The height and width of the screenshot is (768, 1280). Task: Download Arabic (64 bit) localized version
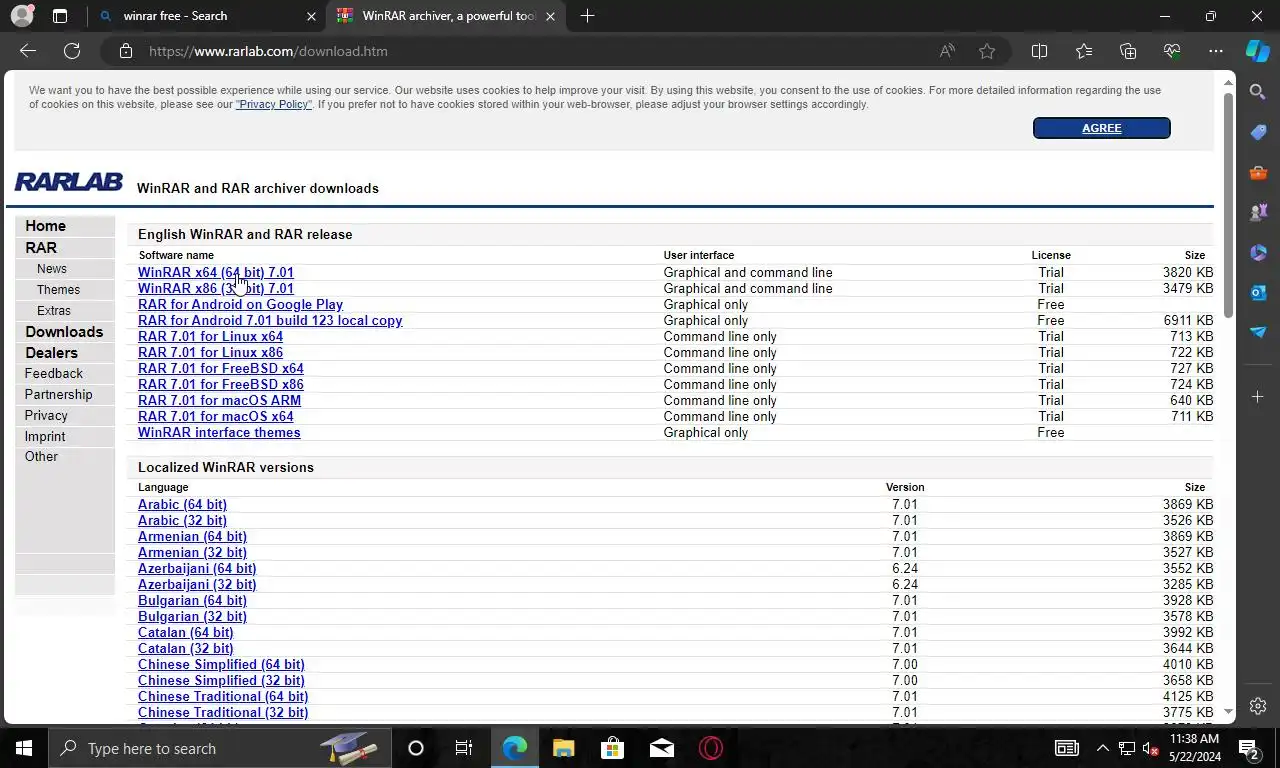182,504
